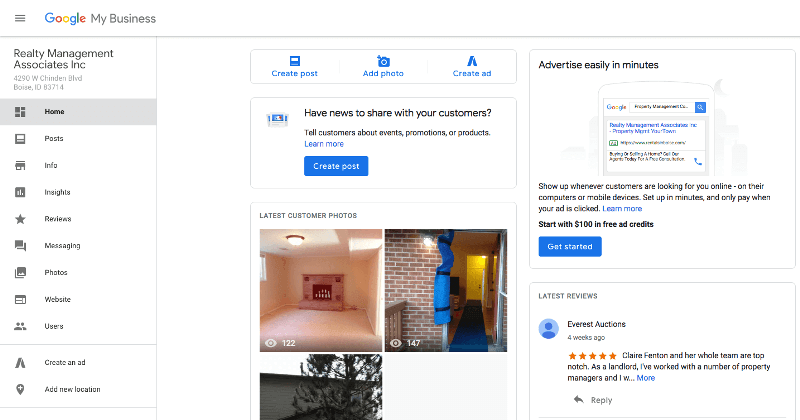Click the 4 weeks ago review timestamp
This screenshot has height=420, width=800.
click(586, 338)
